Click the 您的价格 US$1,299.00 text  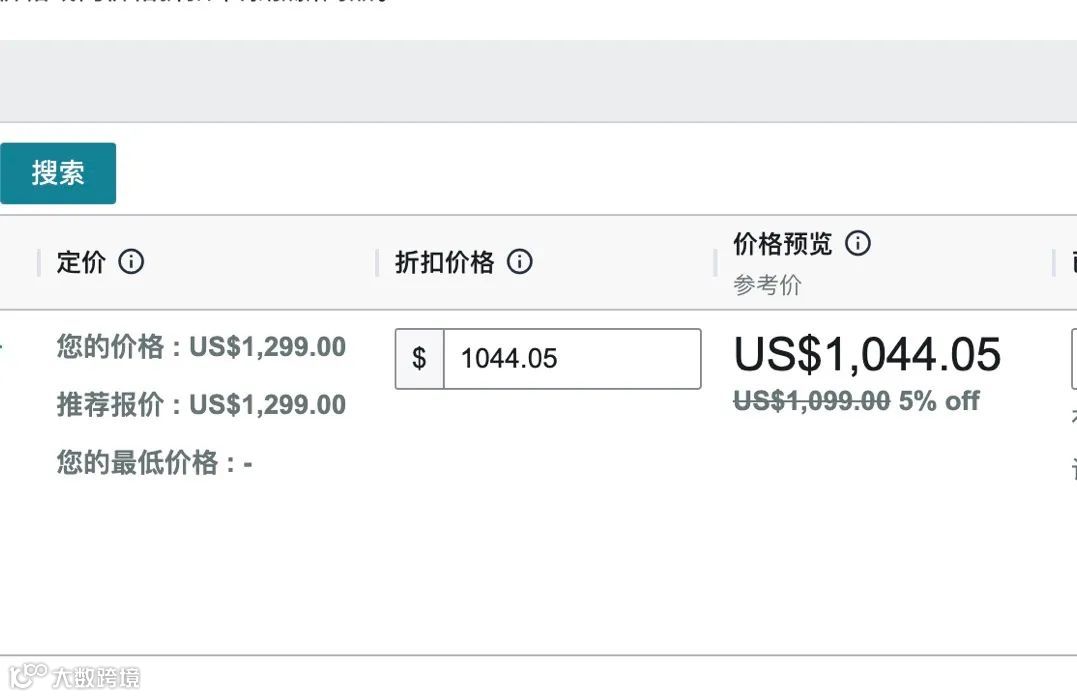[x=201, y=347]
